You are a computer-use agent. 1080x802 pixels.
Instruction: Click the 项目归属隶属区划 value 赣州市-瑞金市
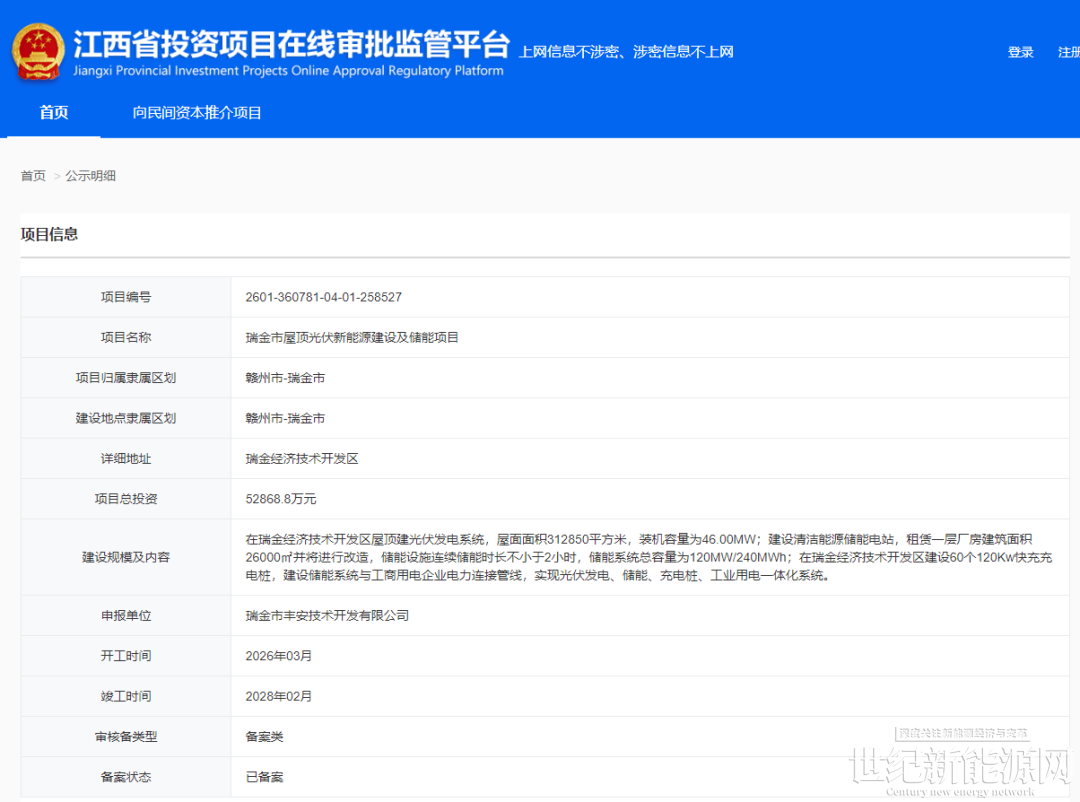(285, 378)
